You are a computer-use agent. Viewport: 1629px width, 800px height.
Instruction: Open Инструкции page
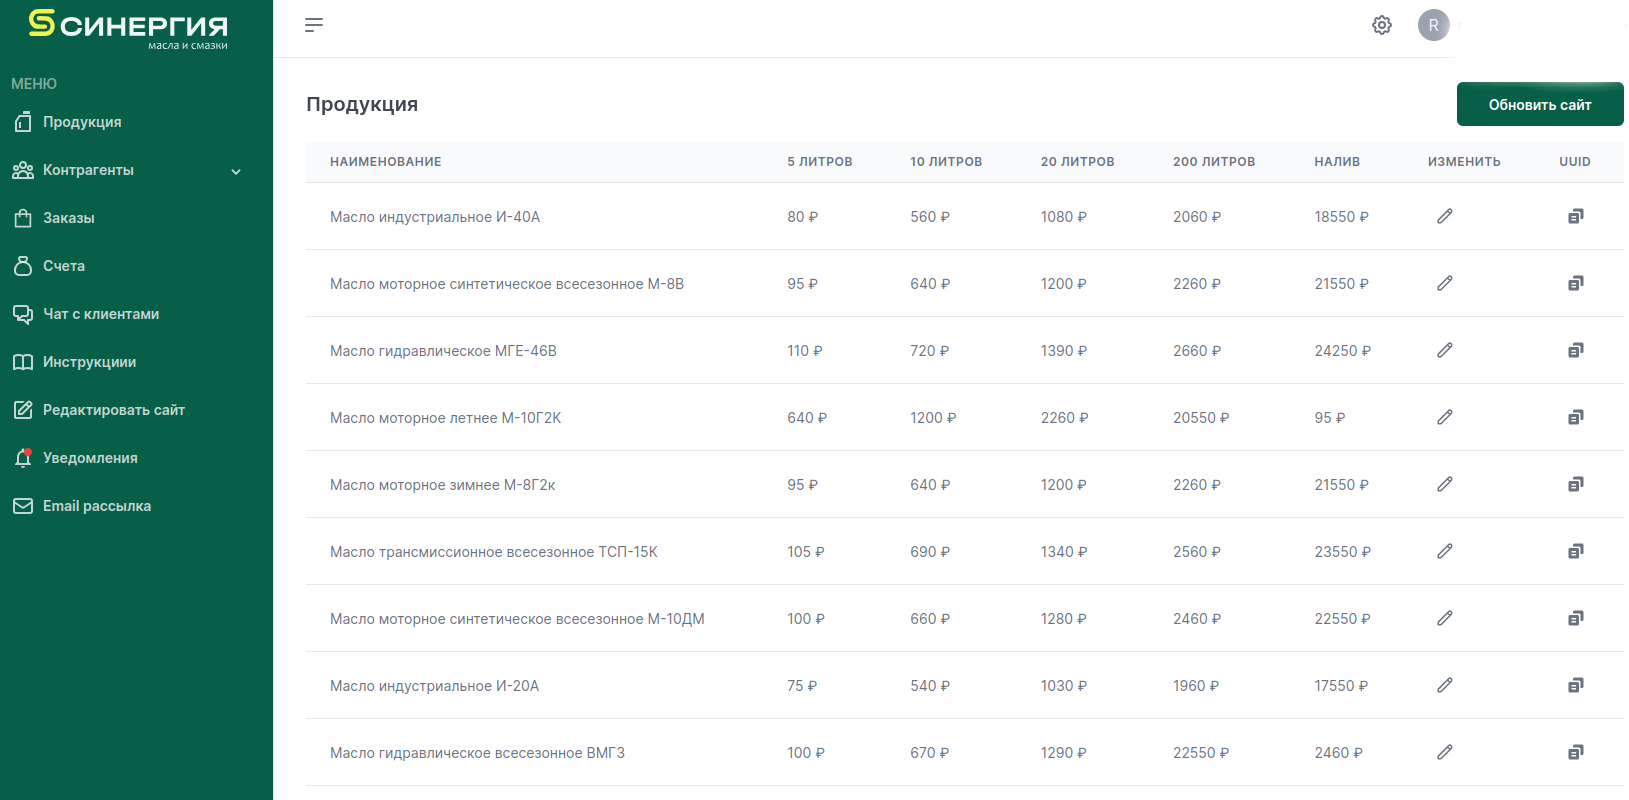(x=89, y=362)
